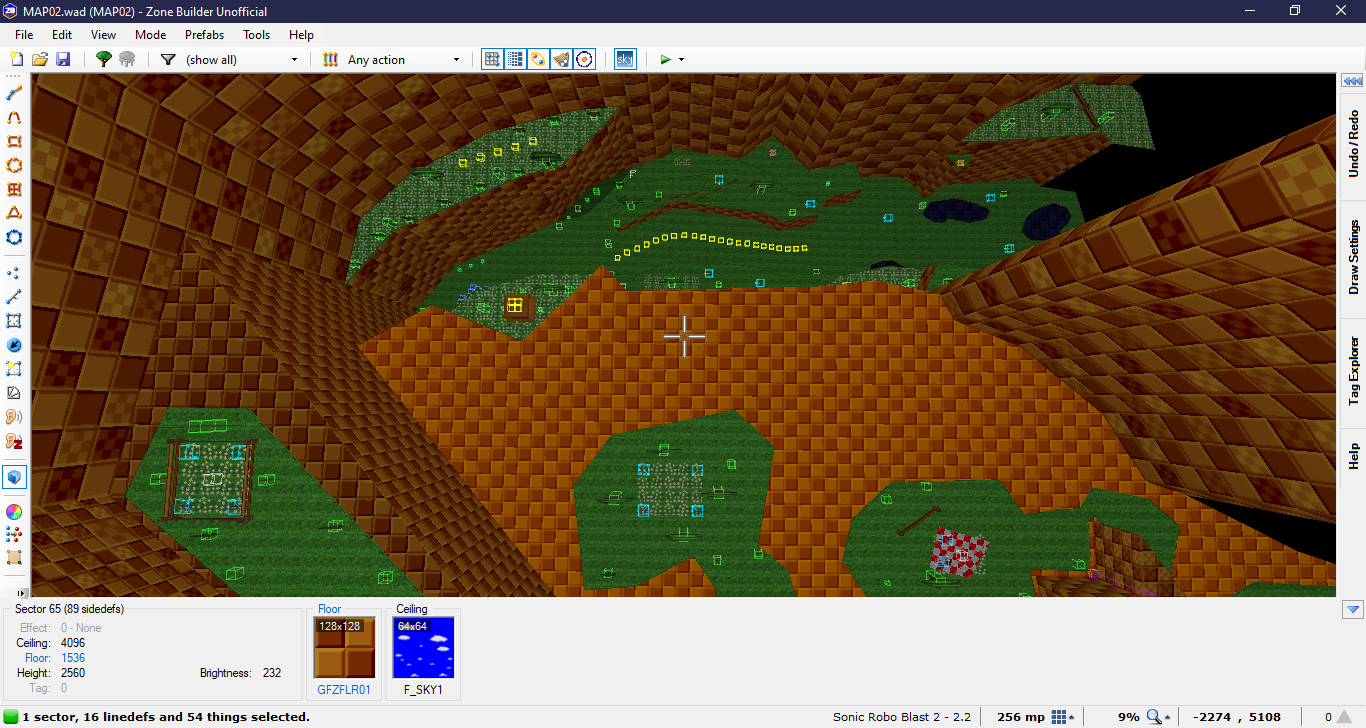This screenshot has height=728, width=1366.
Task: Open the Undo / Redo side tab
Action: (1353, 143)
